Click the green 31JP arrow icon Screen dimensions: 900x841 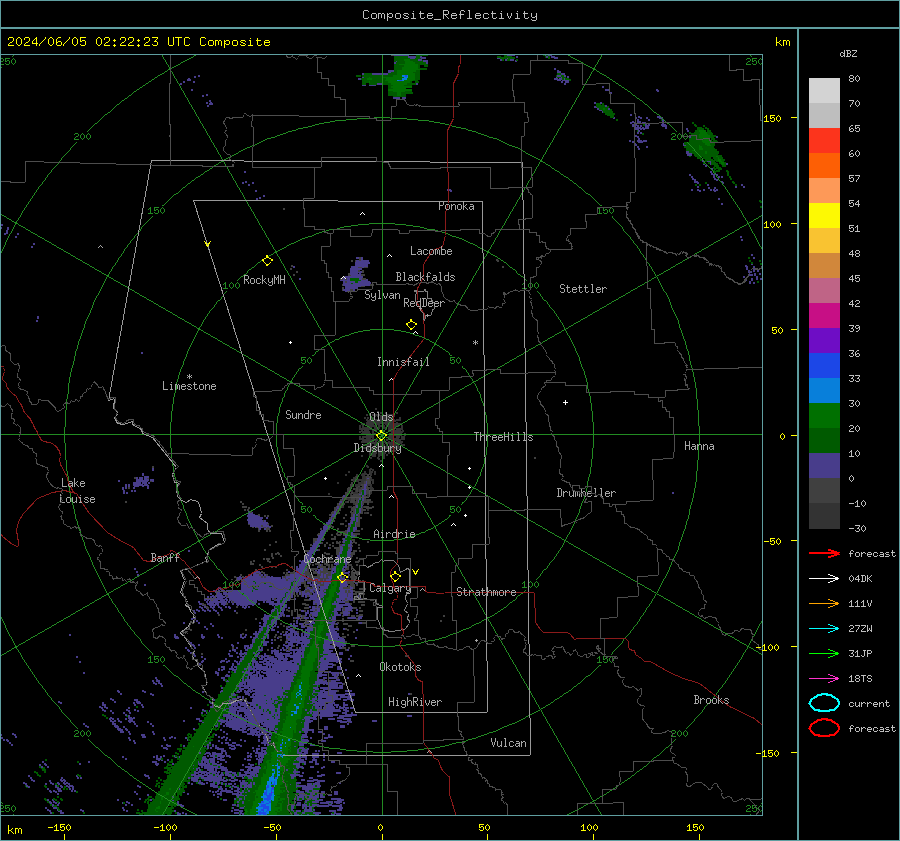[x=824, y=653]
